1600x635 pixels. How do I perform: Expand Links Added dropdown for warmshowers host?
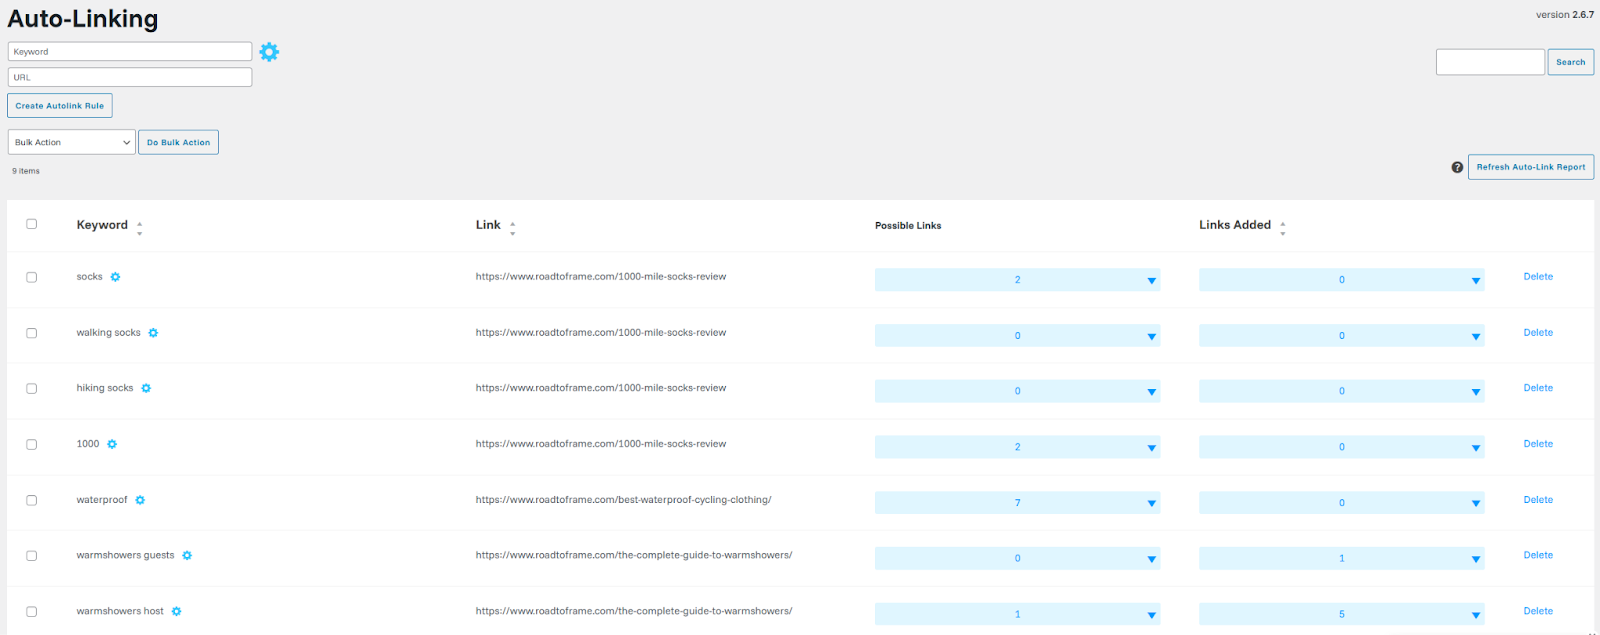tap(1342, 614)
